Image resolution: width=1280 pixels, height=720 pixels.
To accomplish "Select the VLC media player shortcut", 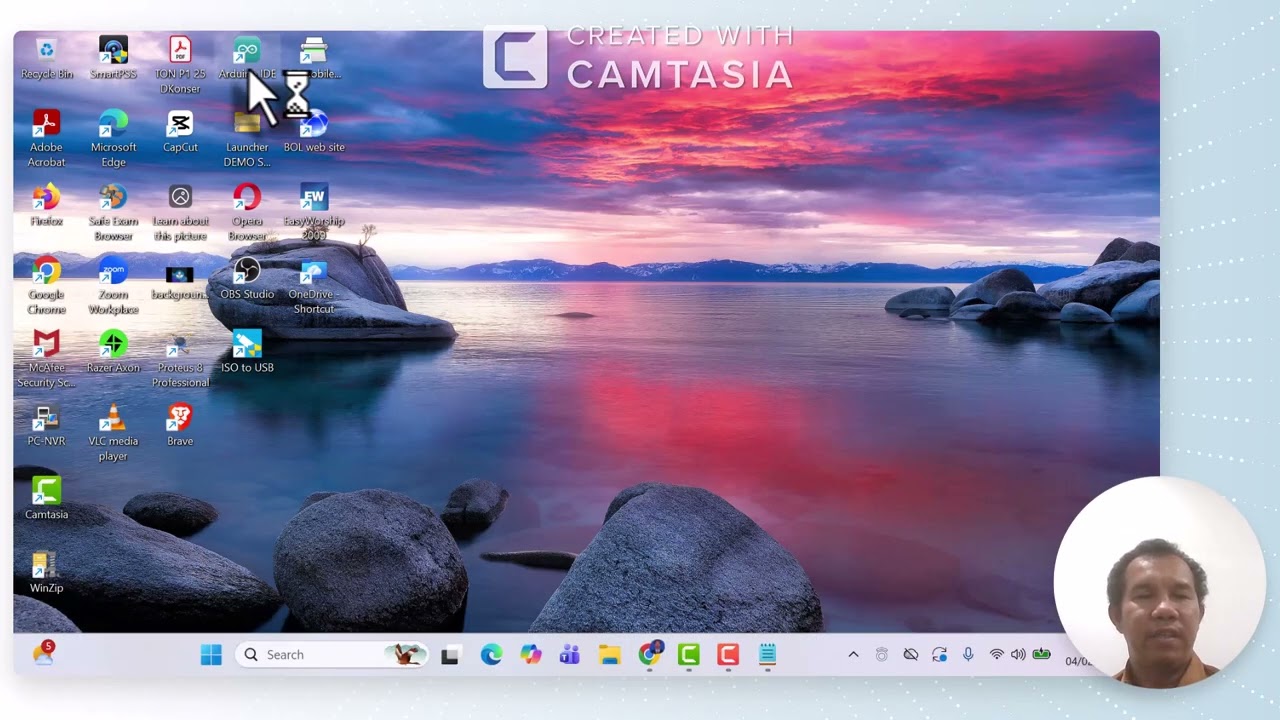I will [113, 433].
